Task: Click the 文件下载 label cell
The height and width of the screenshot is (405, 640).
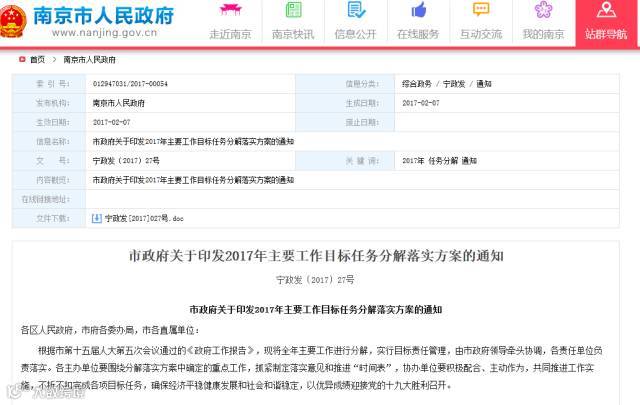Action: pyautogui.click(x=49, y=218)
